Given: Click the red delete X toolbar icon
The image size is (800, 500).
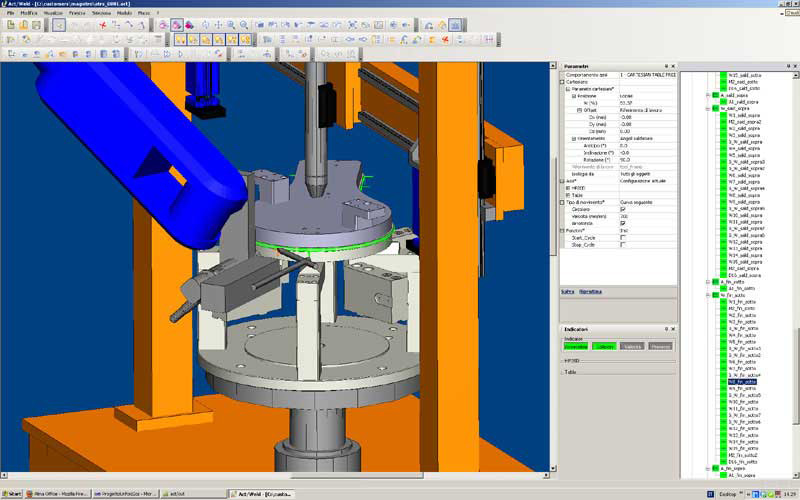Looking at the screenshot, I should 102,24.
